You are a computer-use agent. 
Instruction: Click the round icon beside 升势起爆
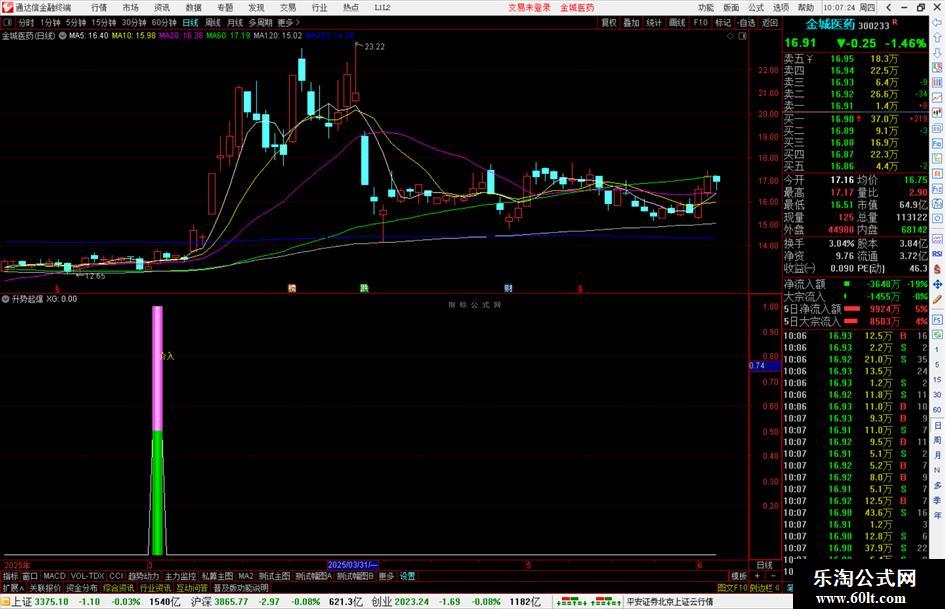6,299
